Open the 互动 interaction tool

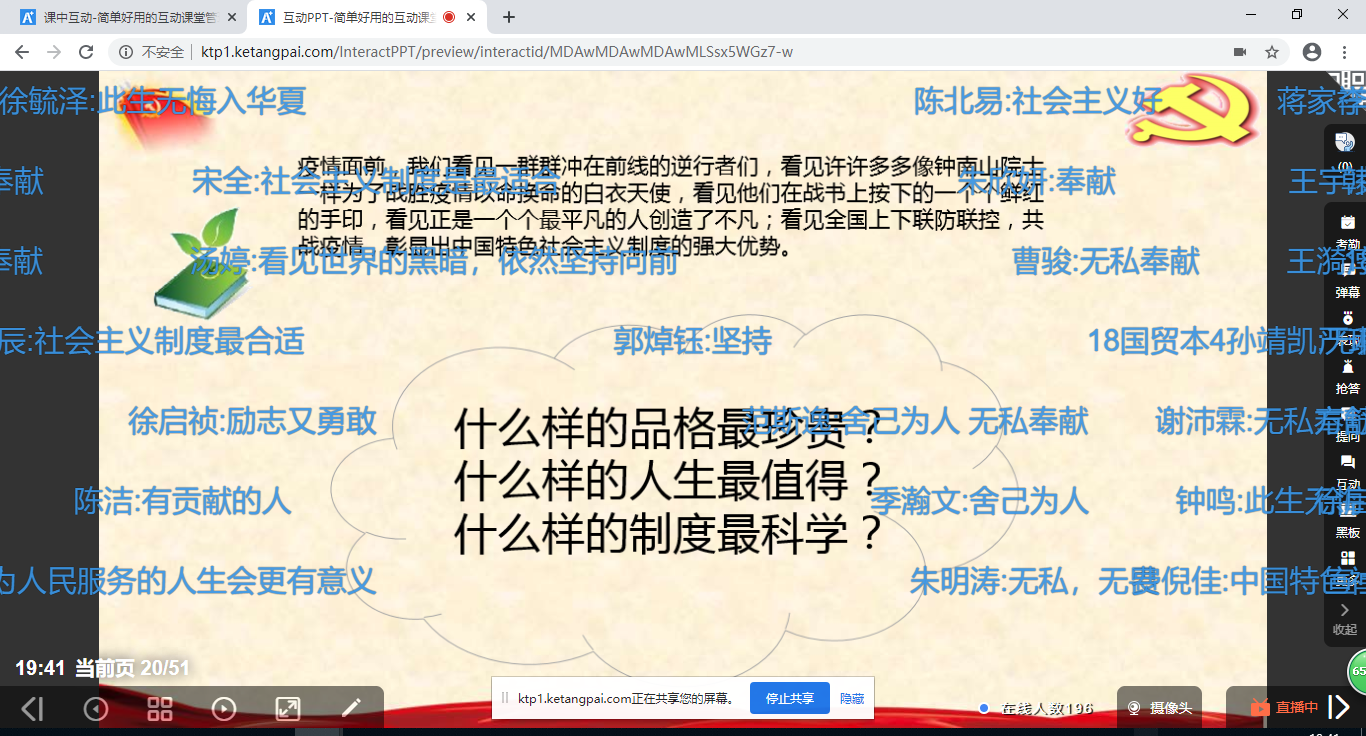tap(1347, 472)
